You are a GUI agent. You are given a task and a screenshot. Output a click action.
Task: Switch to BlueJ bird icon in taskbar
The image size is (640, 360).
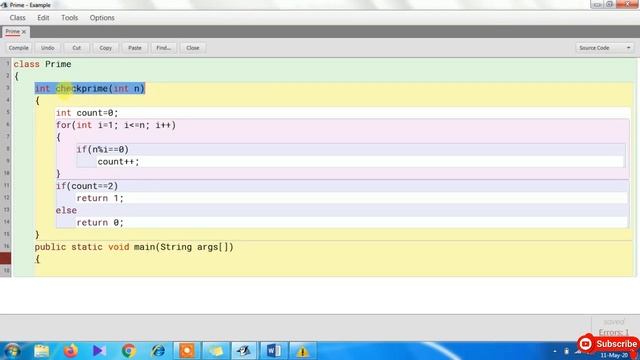coord(244,351)
